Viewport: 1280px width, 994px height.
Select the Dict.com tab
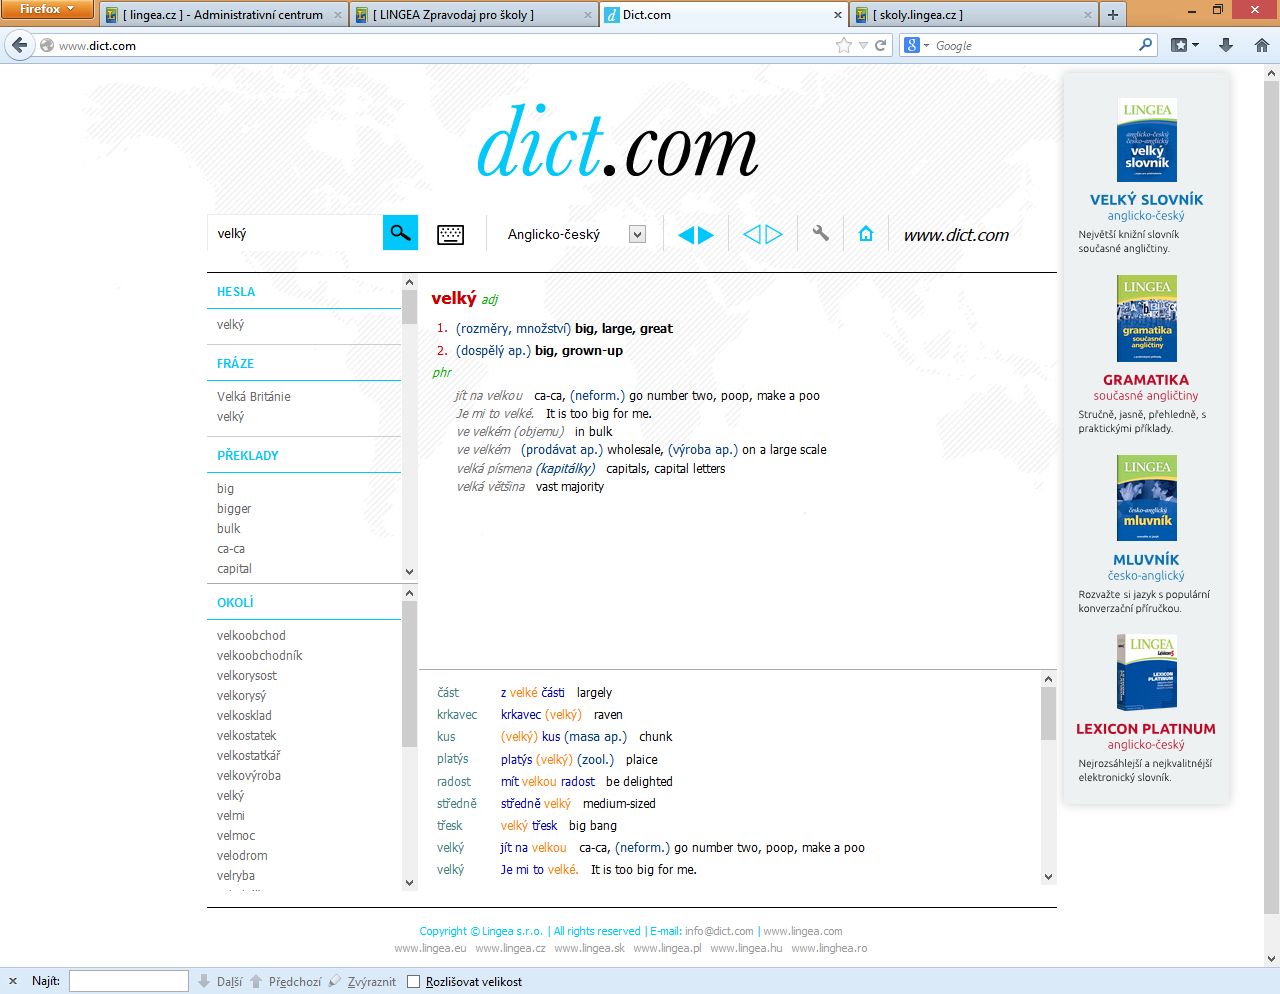click(x=722, y=15)
